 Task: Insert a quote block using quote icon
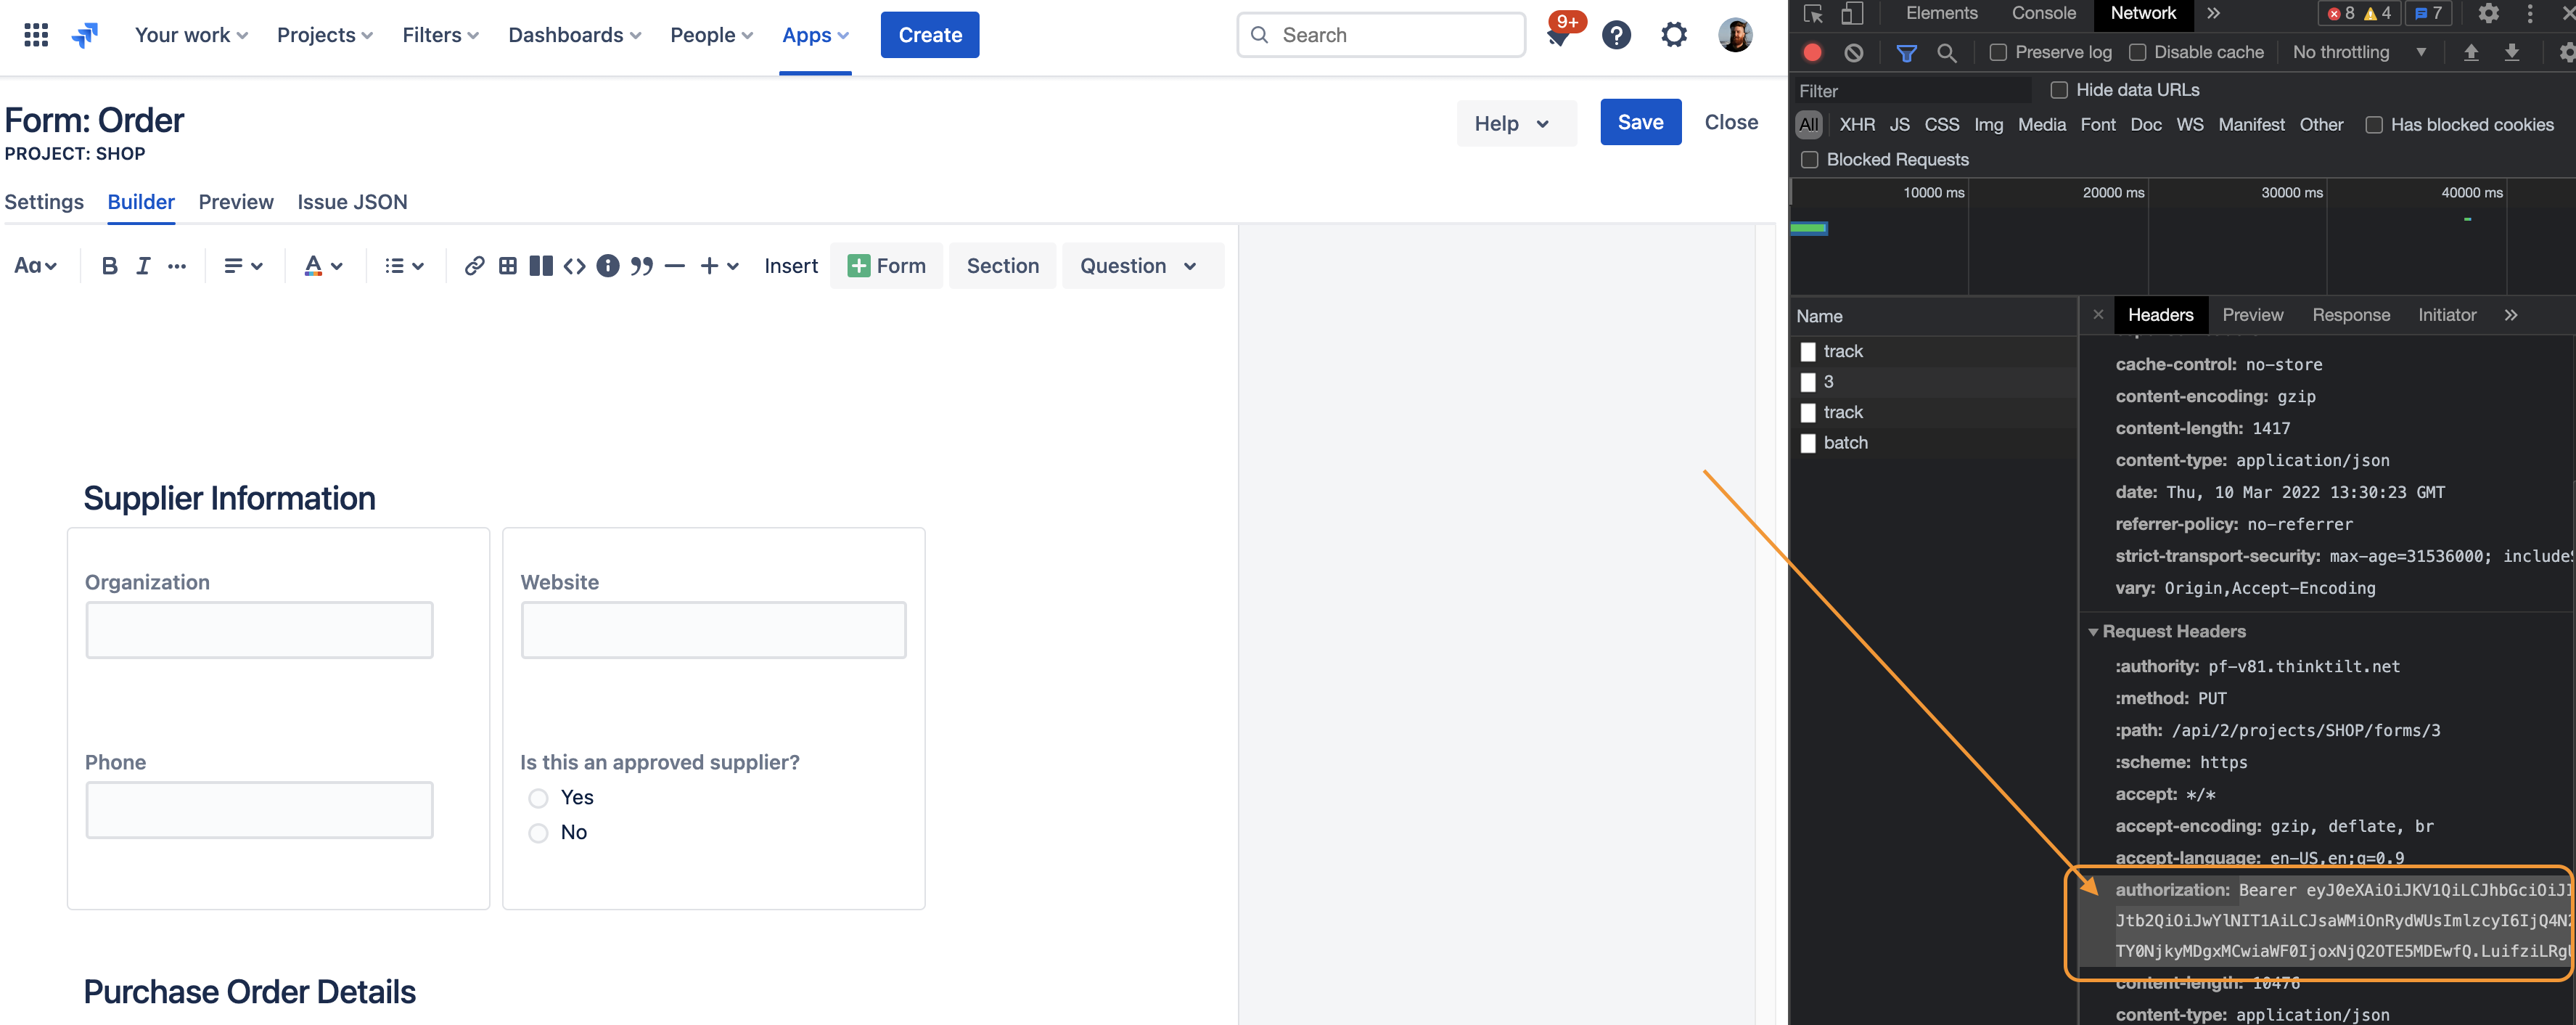tap(641, 266)
